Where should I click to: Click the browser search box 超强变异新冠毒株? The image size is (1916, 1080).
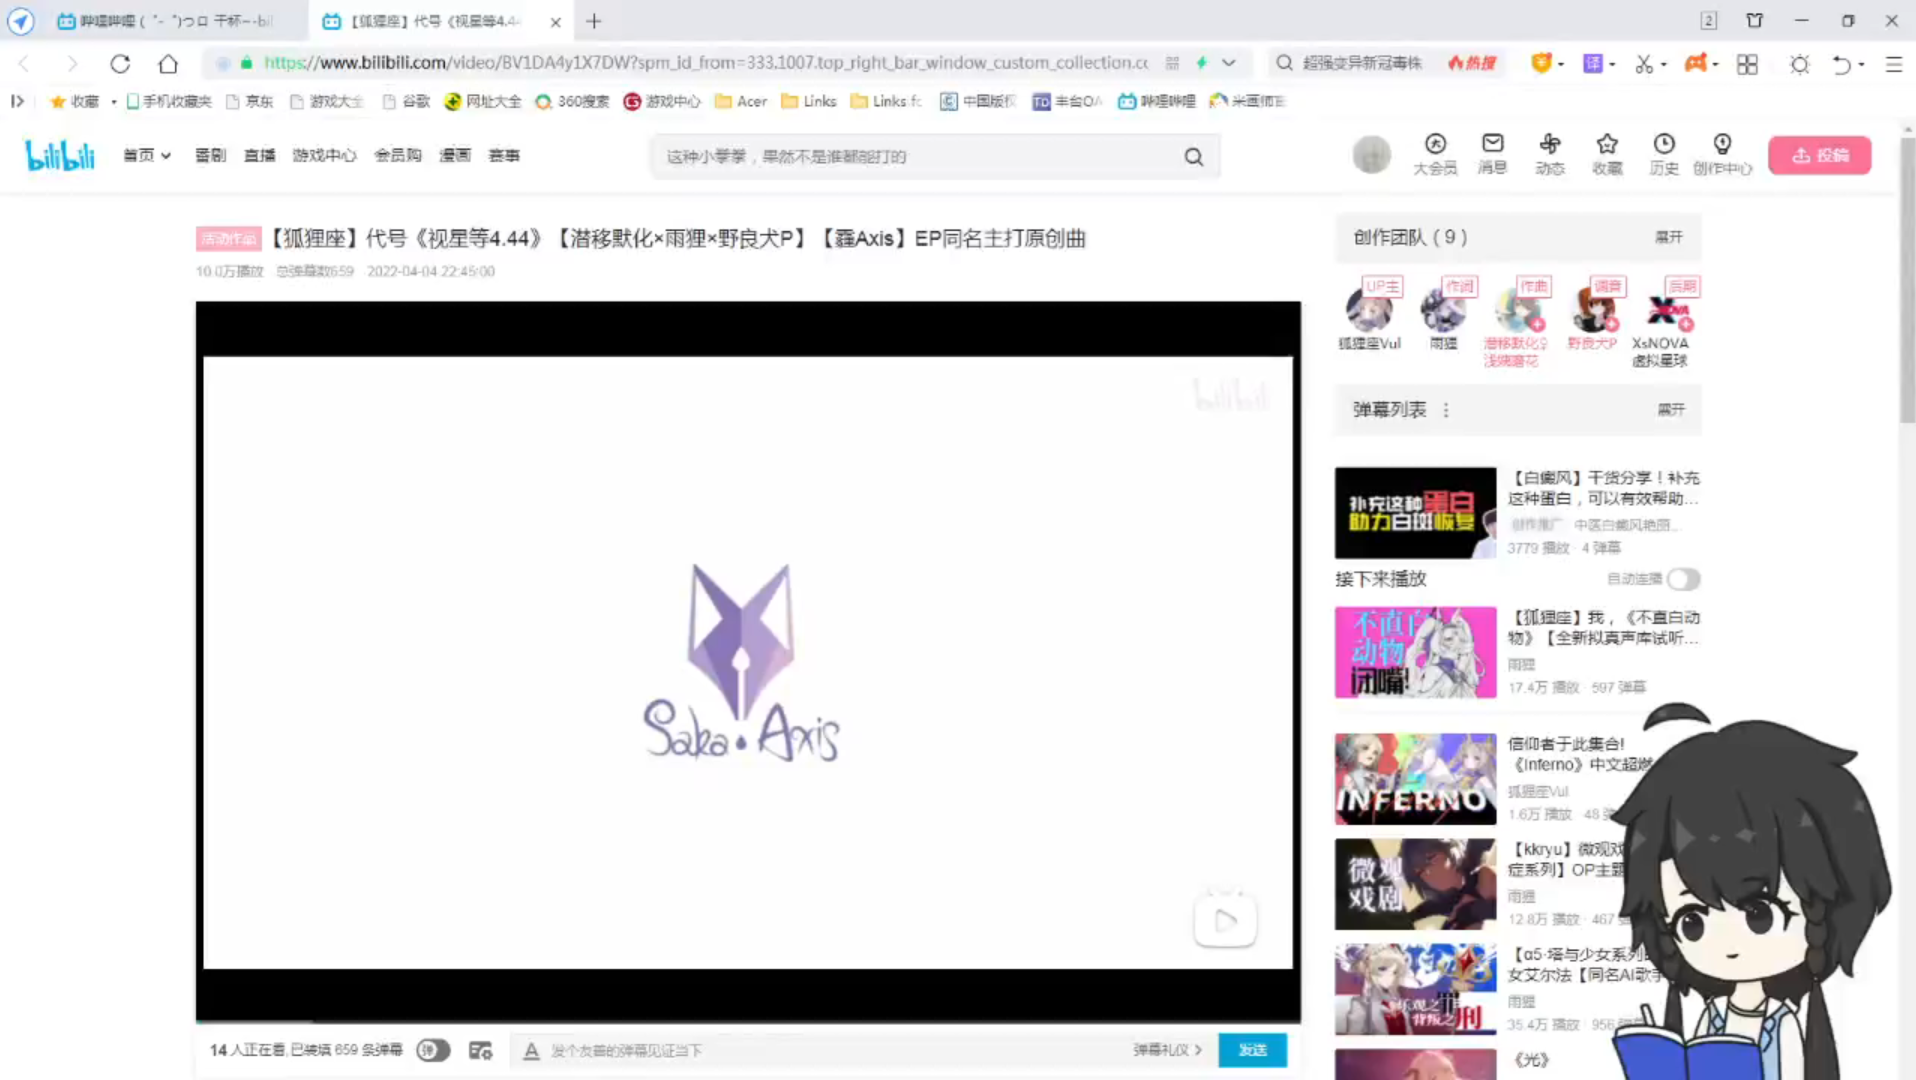pyautogui.click(x=1362, y=63)
